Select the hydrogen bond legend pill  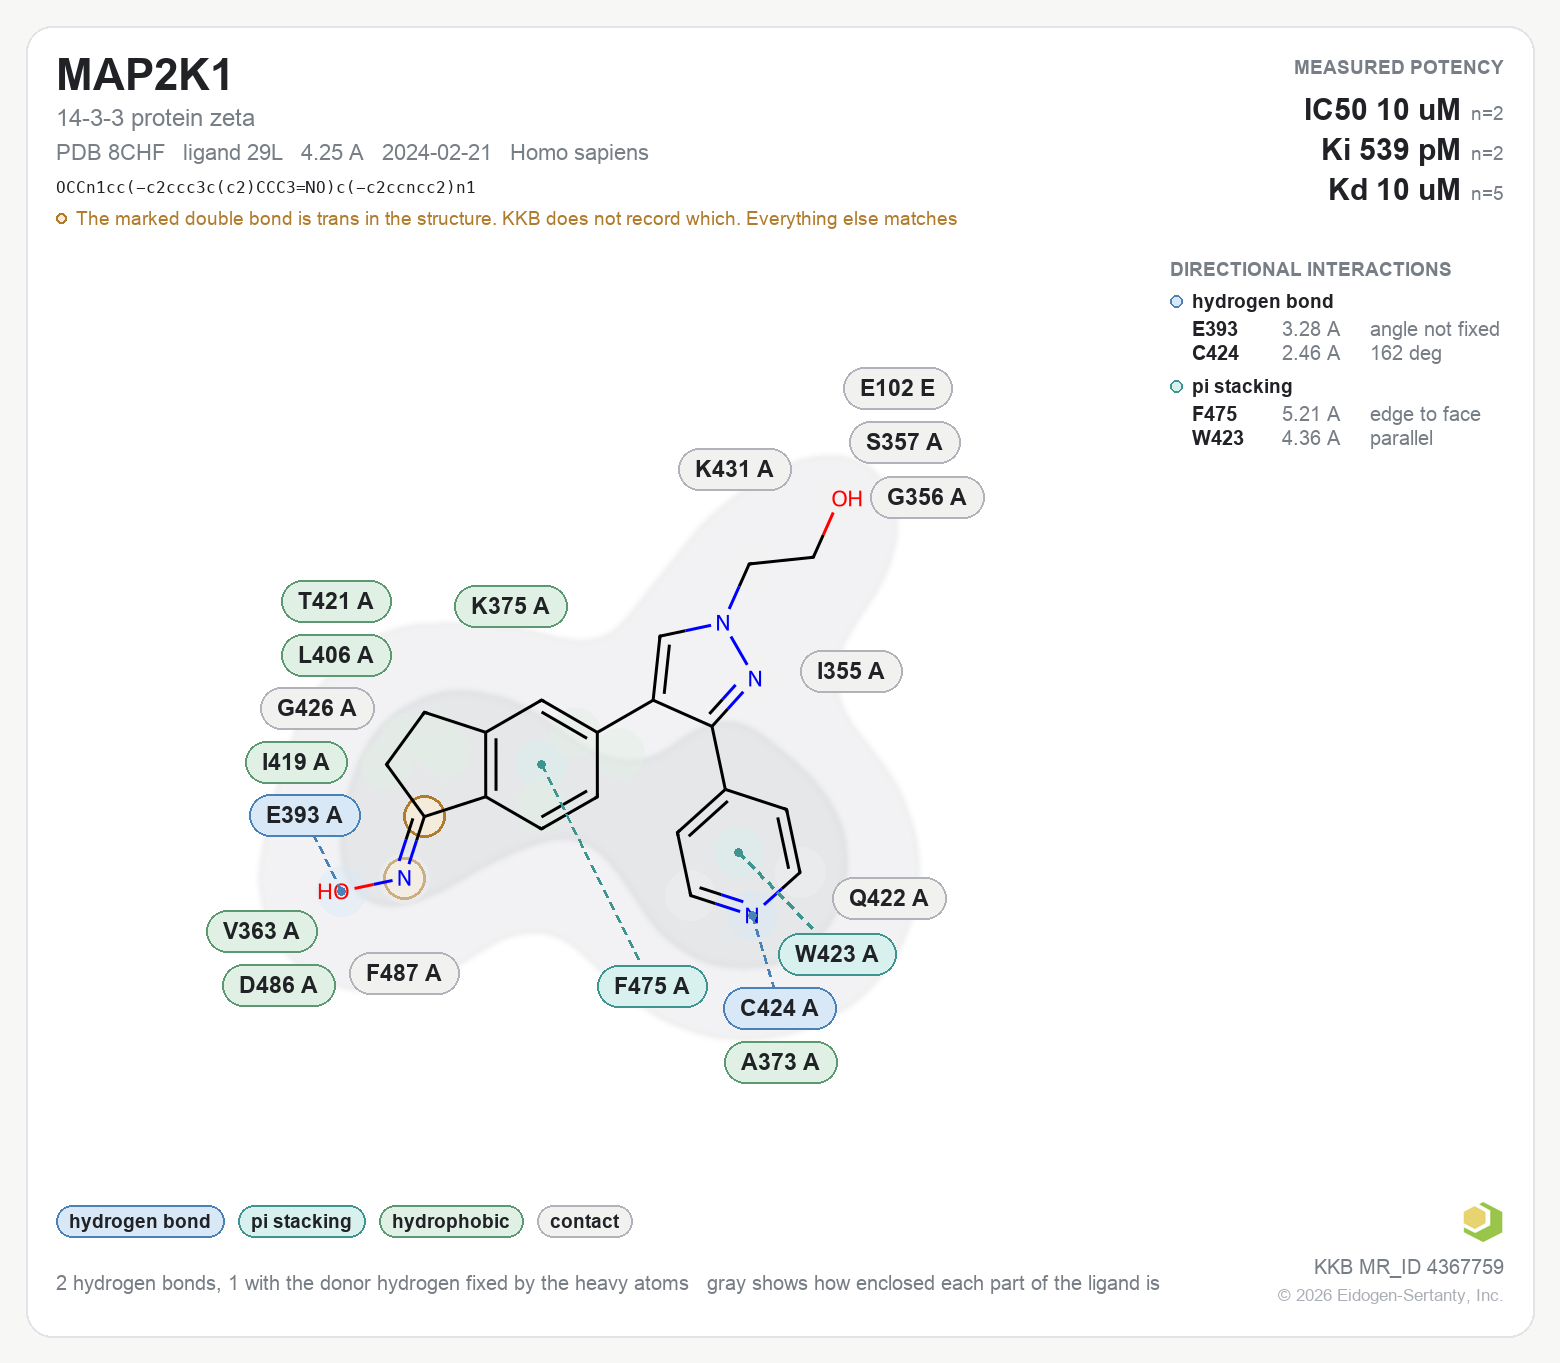(140, 1221)
